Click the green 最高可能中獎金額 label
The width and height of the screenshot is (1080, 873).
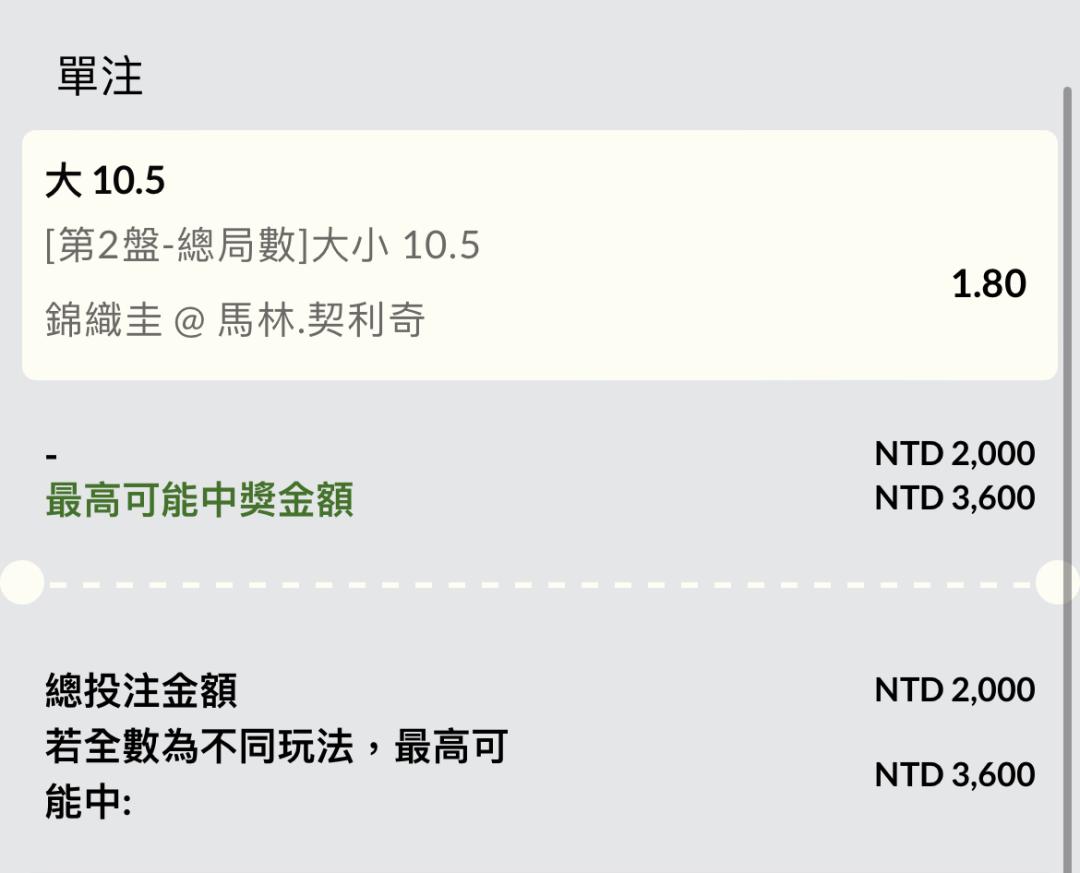(x=199, y=500)
